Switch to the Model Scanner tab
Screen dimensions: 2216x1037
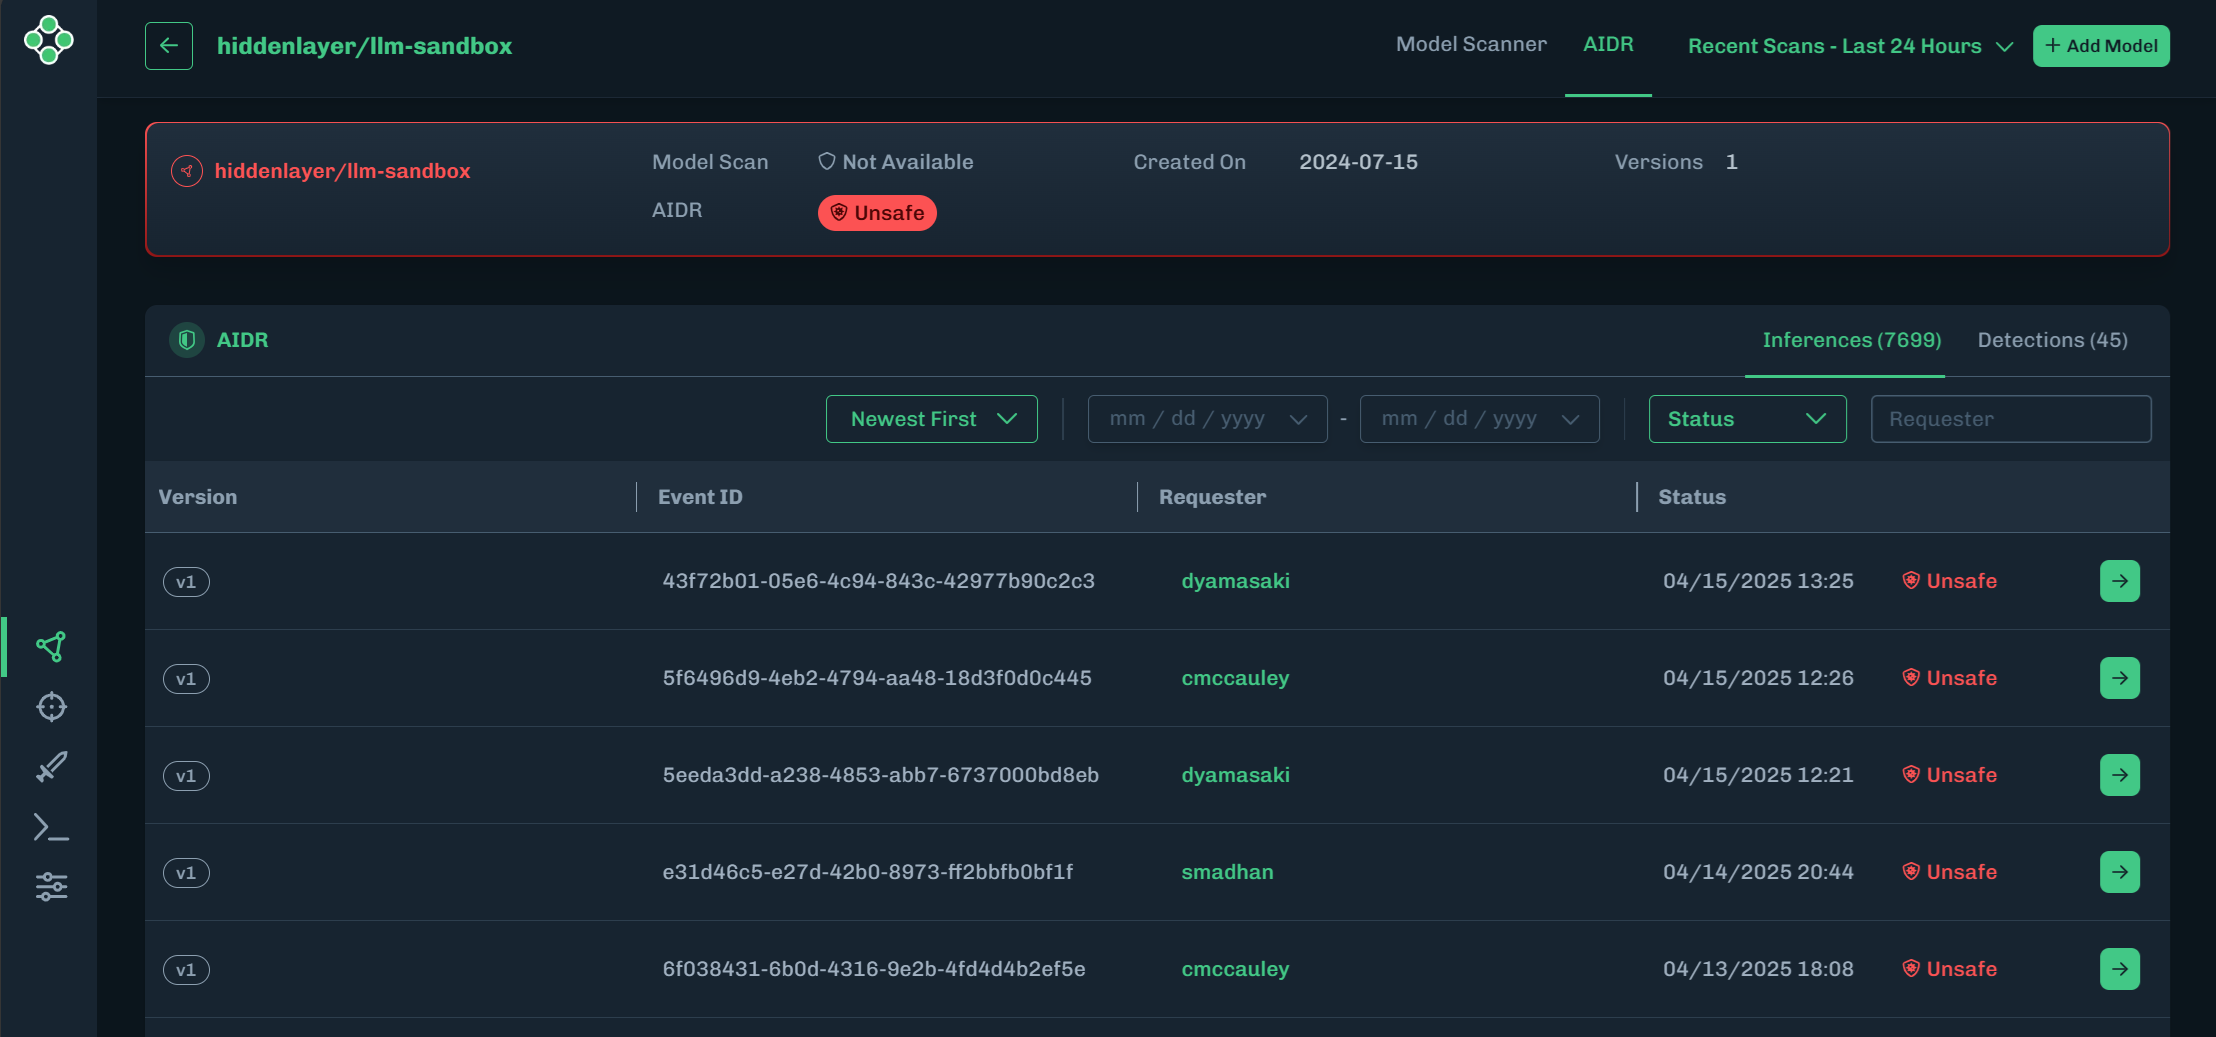[1470, 45]
